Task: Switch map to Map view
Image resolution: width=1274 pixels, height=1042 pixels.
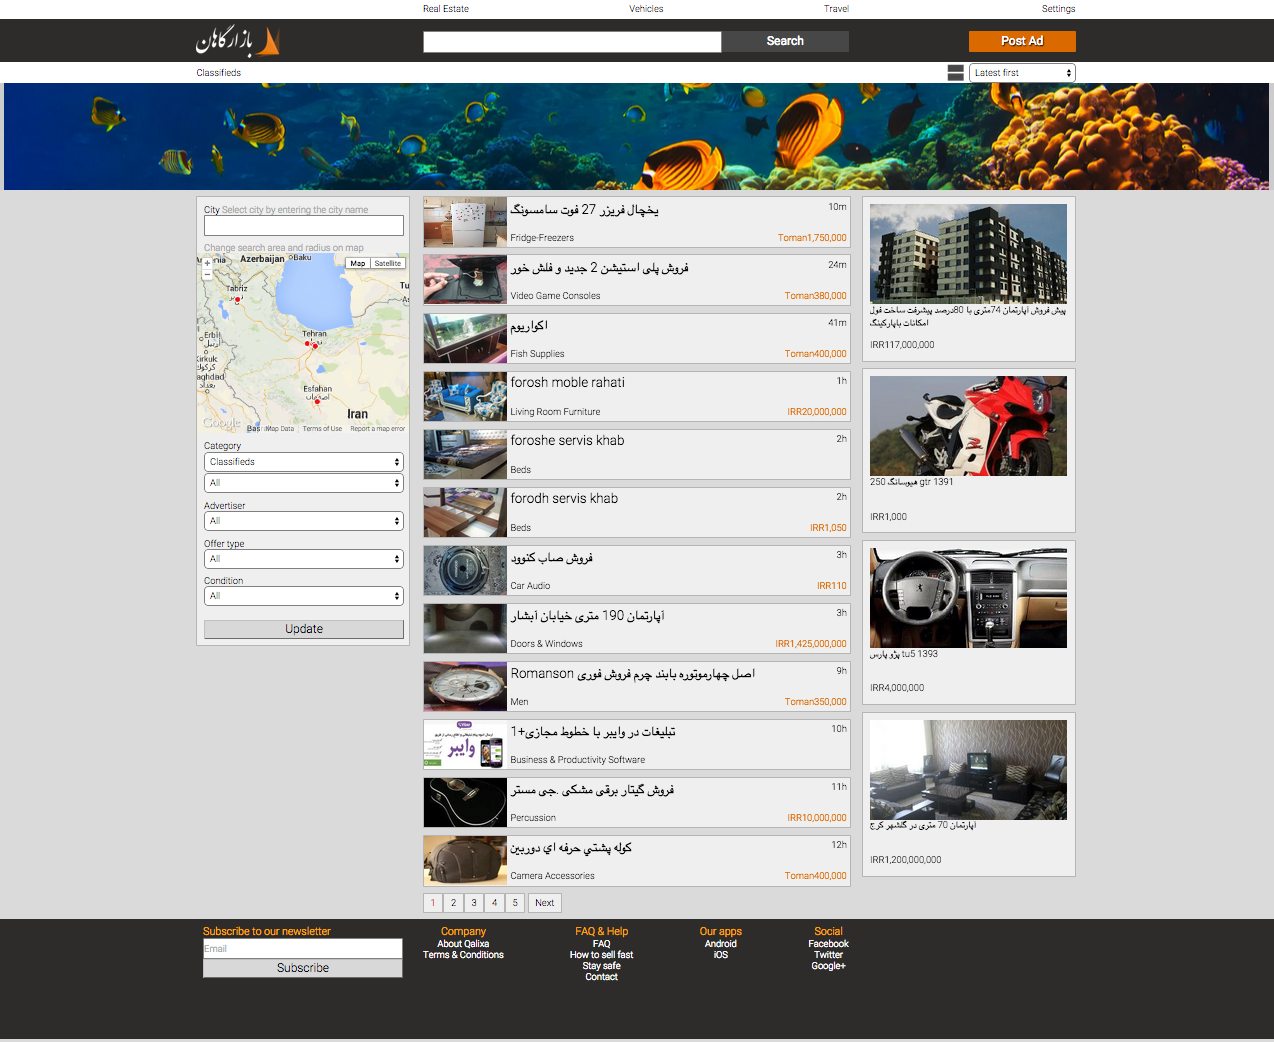Action: [357, 264]
